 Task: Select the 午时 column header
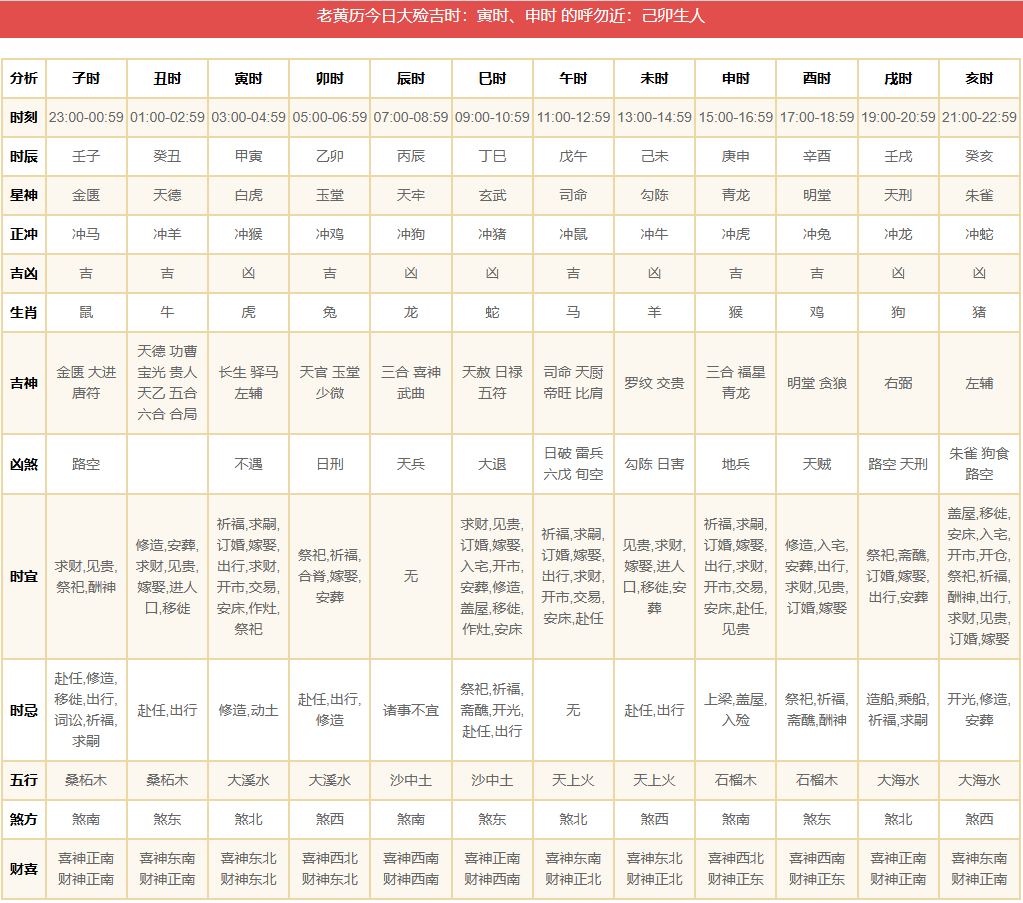point(573,78)
